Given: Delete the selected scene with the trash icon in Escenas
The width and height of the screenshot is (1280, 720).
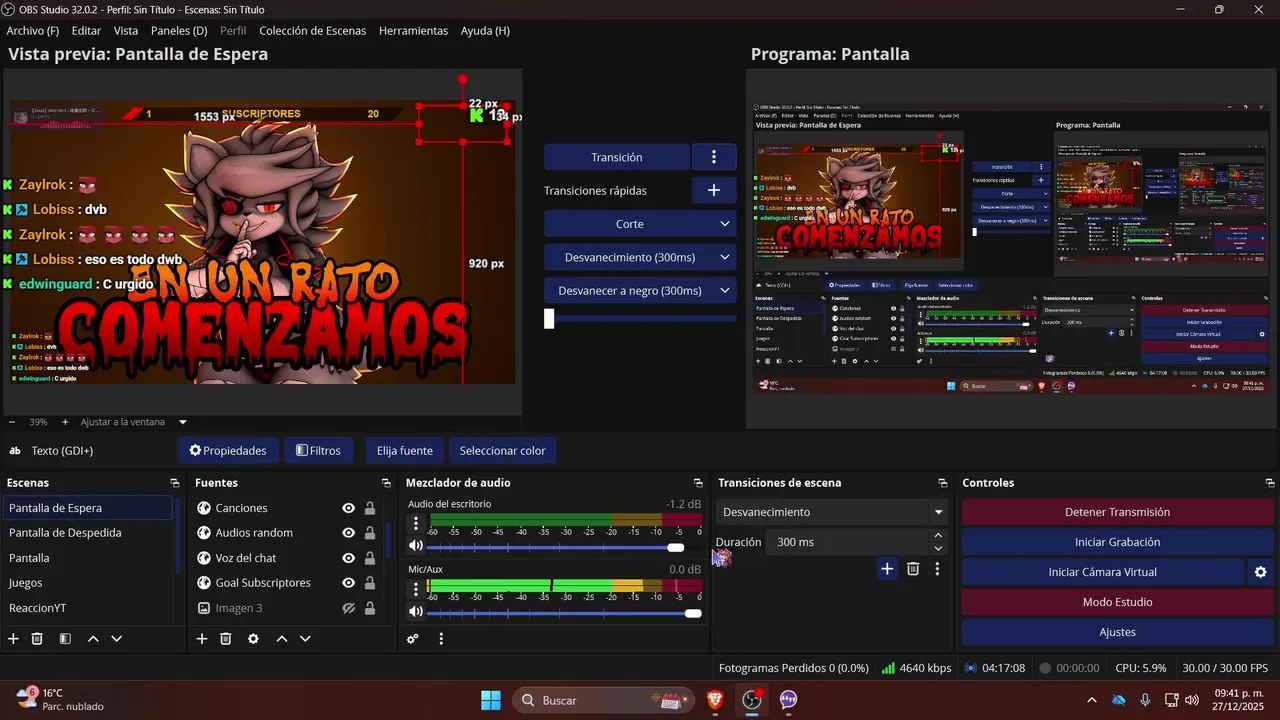Looking at the screenshot, I should [x=37, y=638].
